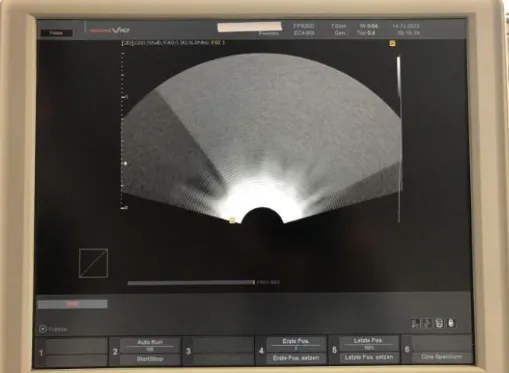Click the Letzte Pos. setzen button
This screenshot has width=509, height=373.
[369, 357]
